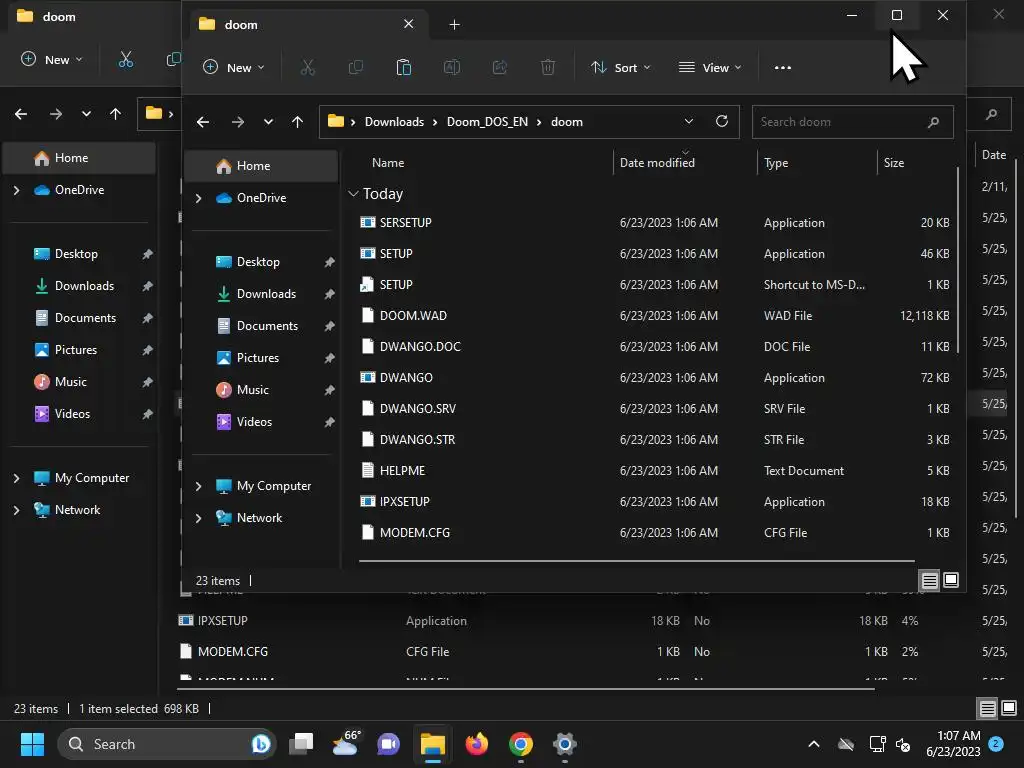This screenshot has height=768, width=1024.
Task: Click up arrow in background doom window
Action: tap(116, 114)
